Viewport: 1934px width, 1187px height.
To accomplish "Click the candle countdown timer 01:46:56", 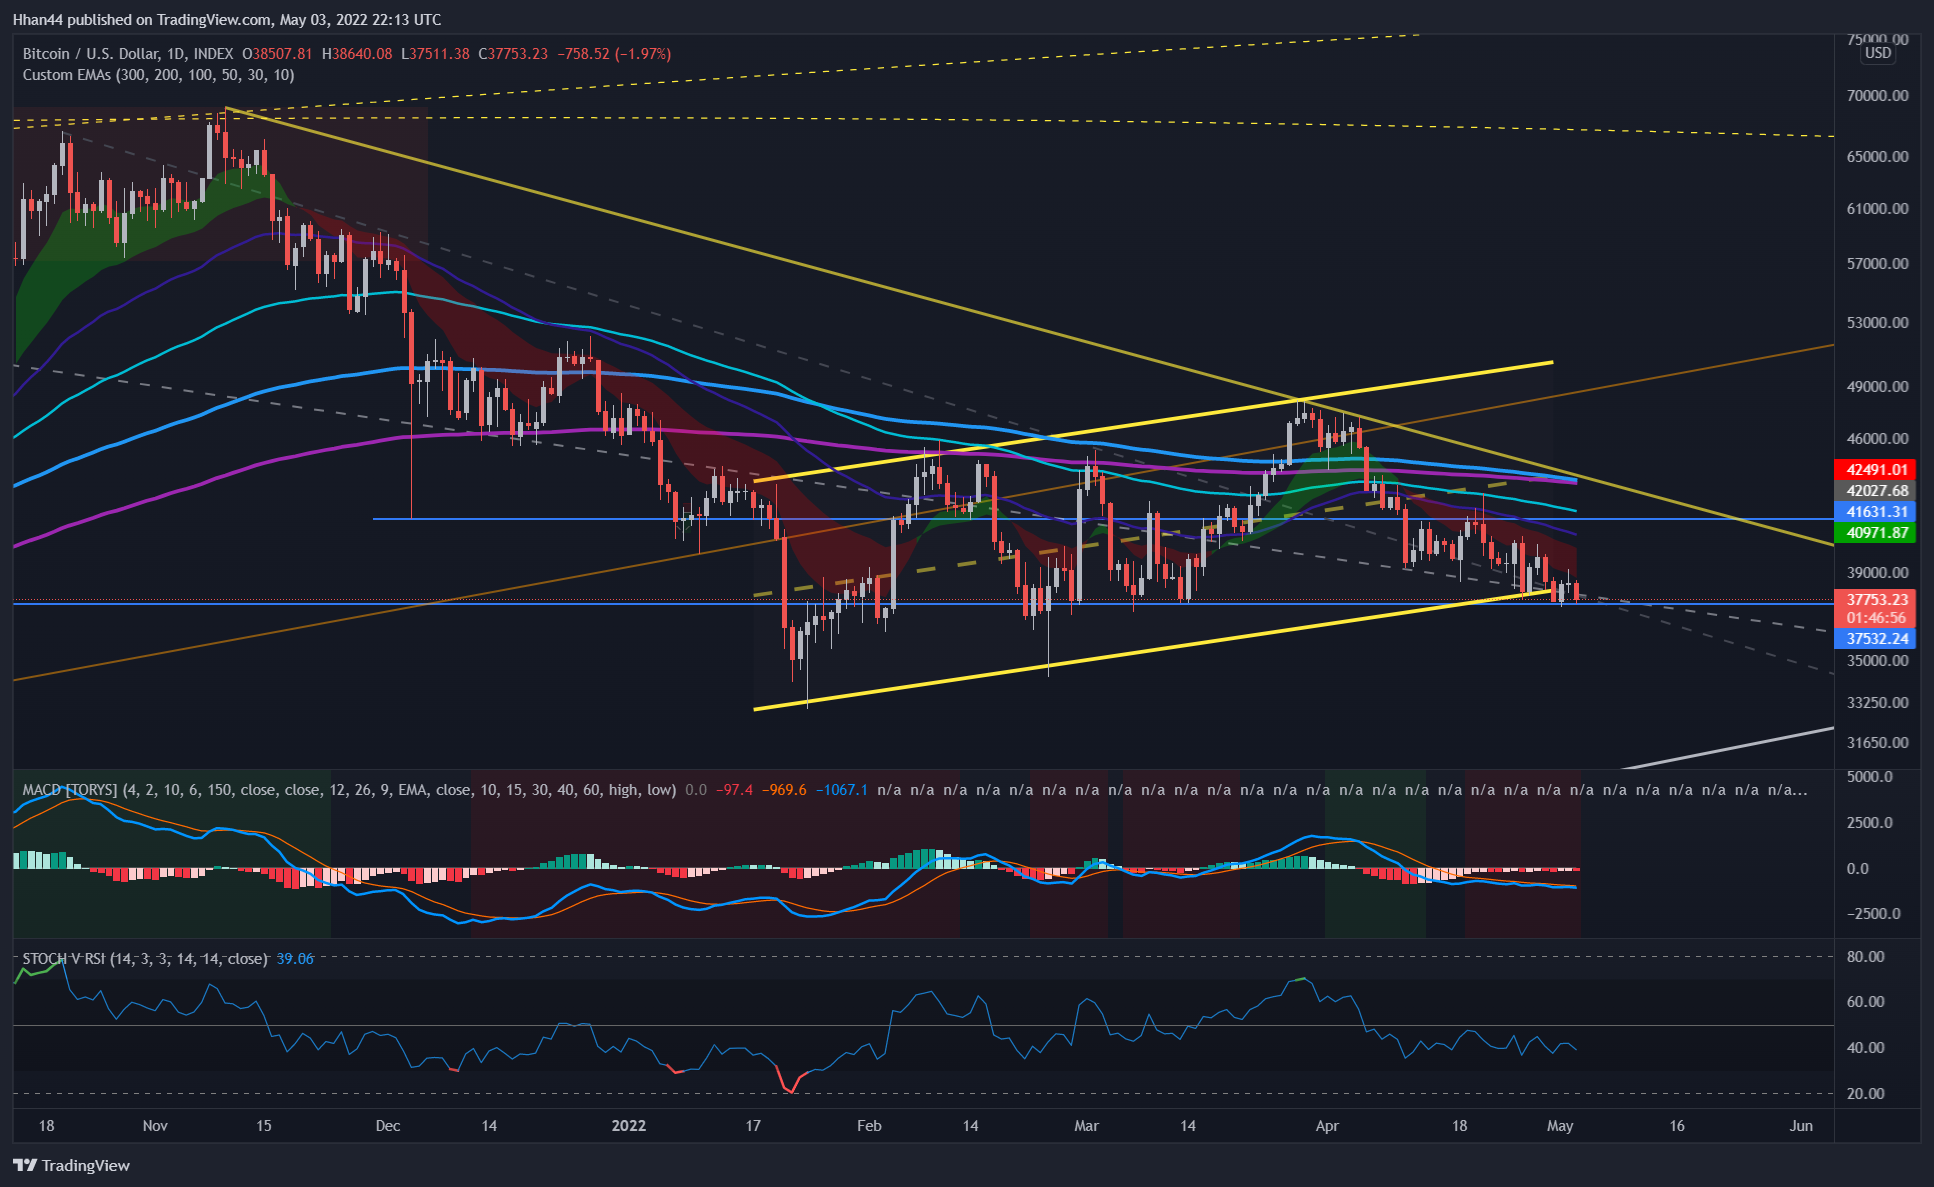I will click(1876, 618).
